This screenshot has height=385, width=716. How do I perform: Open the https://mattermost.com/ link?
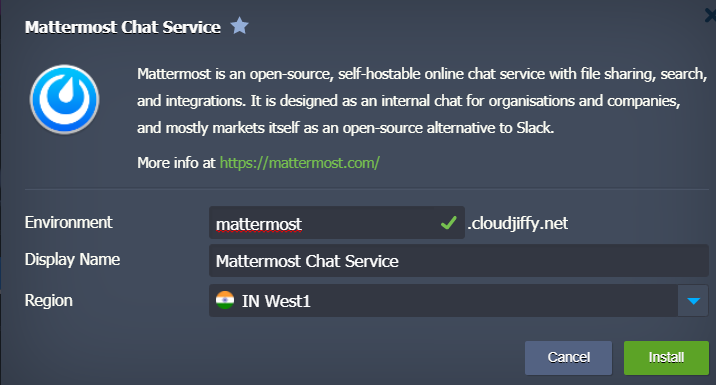coord(300,163)
